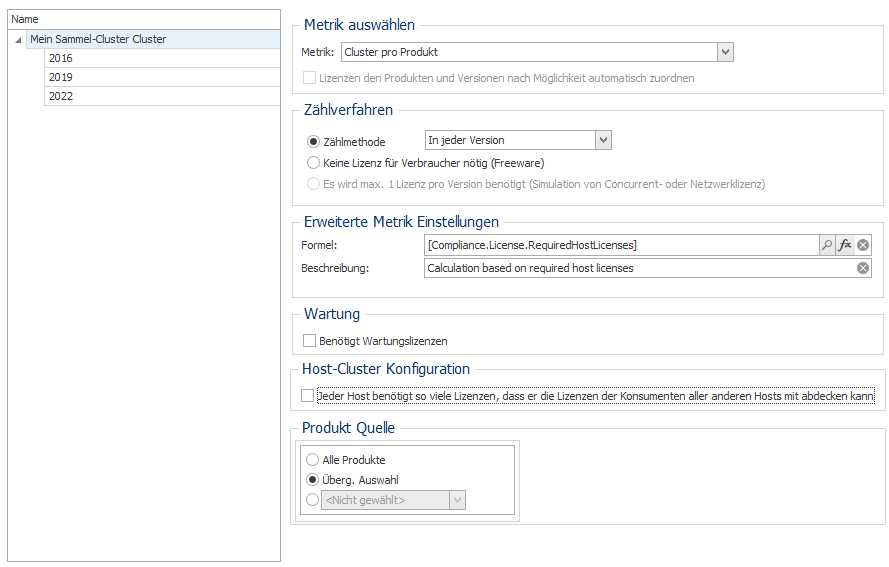Open the fx formula editor icon
This screenshot has height=567, width=889.
pos(845,245)
